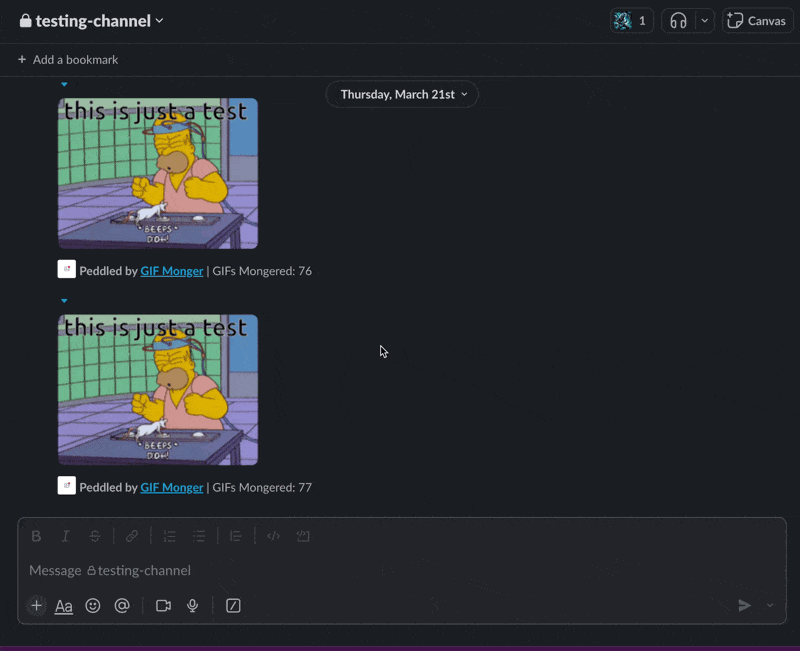Click the emoji picker smiley icon

[93, 606]
